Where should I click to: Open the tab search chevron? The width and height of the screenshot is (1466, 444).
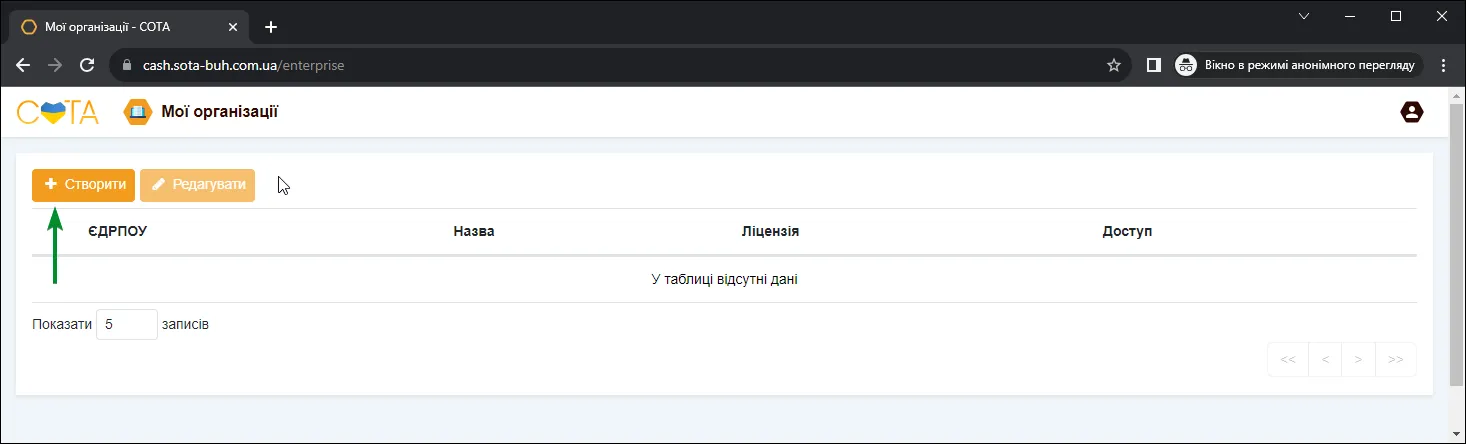pos(1303,16)
